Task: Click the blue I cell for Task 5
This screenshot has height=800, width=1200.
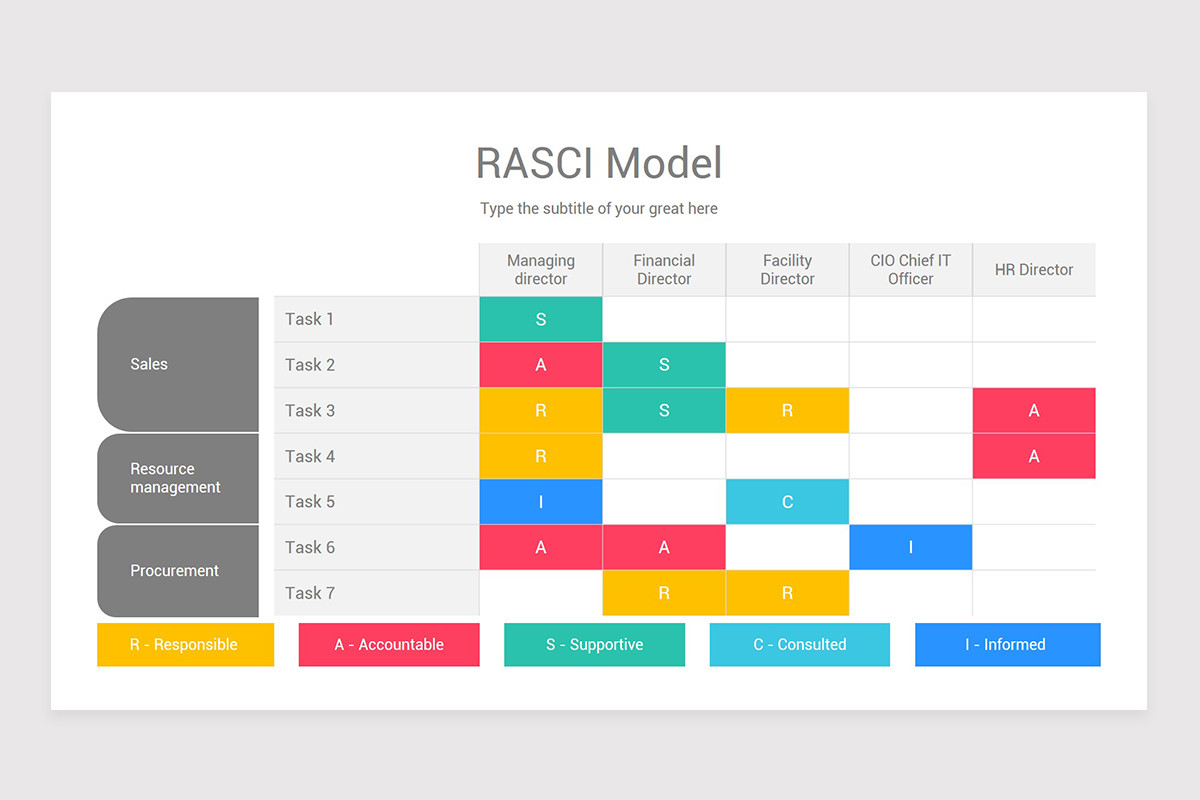Action: click(540, 501)
